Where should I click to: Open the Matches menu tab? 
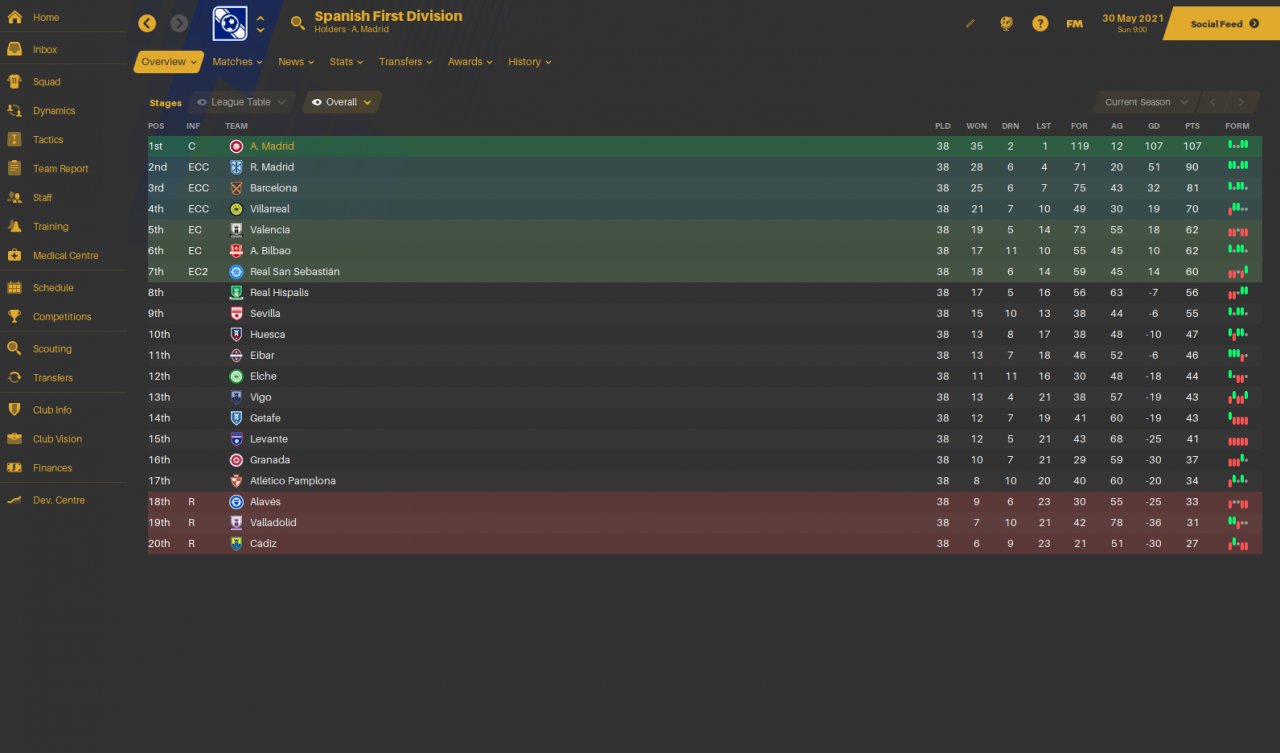237,62
